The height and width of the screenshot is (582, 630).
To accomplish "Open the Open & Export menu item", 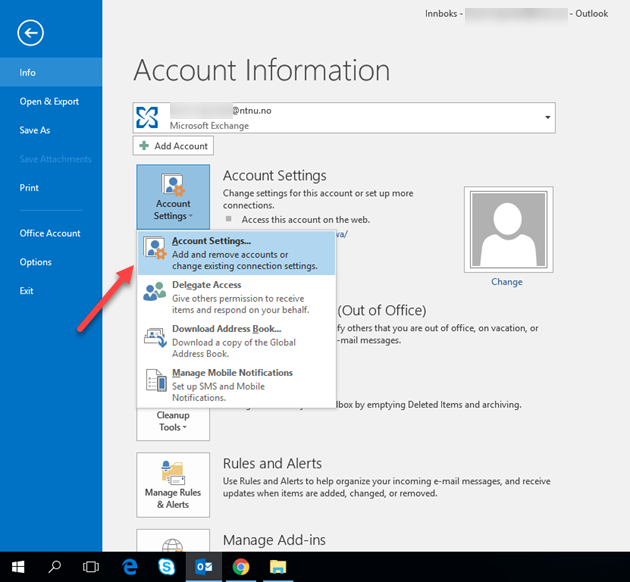I will click(51, 101).
